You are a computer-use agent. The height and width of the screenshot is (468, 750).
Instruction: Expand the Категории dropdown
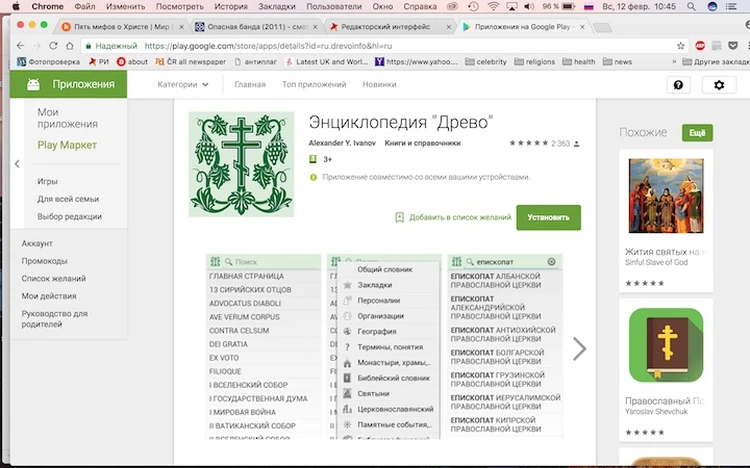[183, 85]
